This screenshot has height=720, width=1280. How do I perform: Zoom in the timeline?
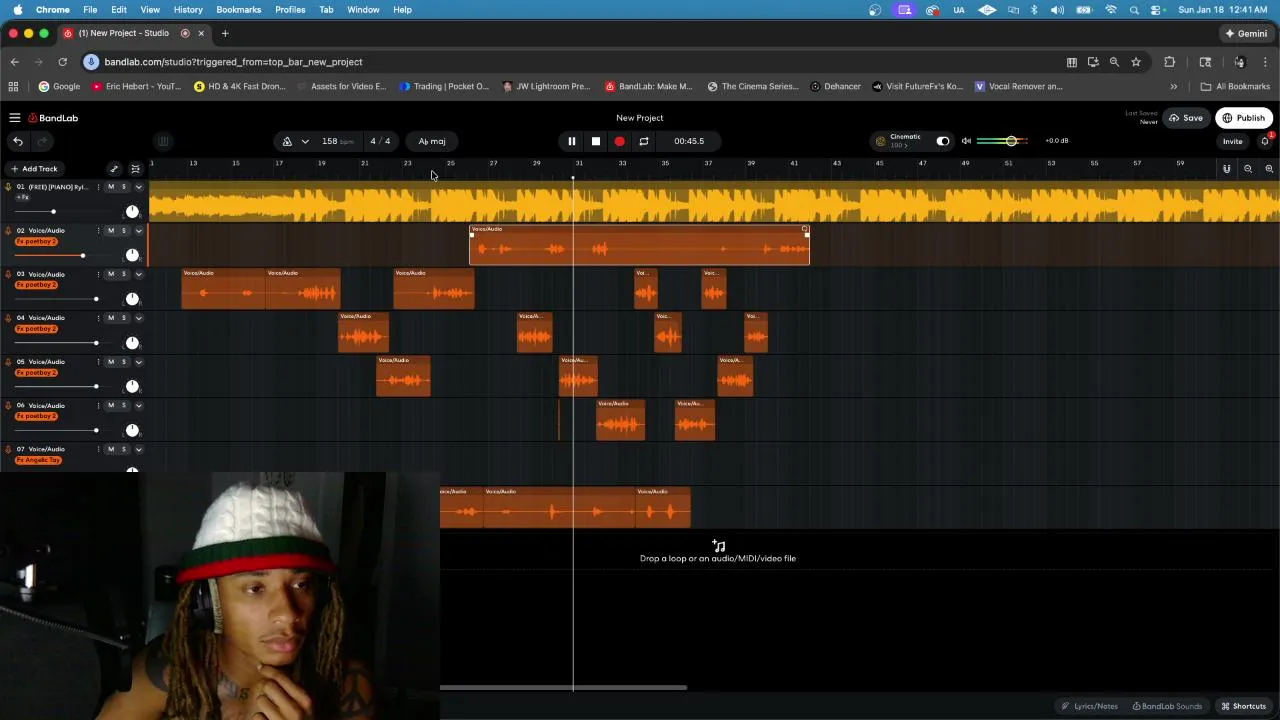(1269, 169)
